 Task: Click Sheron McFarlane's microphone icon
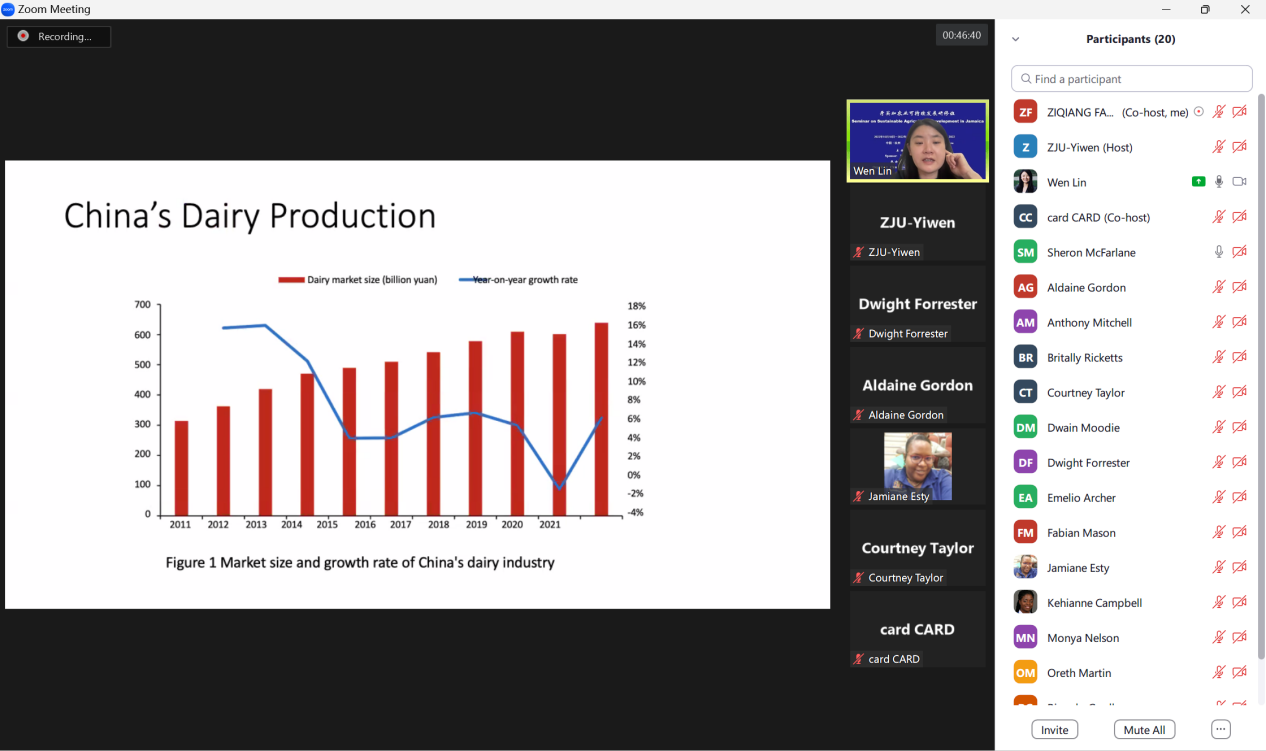click(x=1219, y=252)
